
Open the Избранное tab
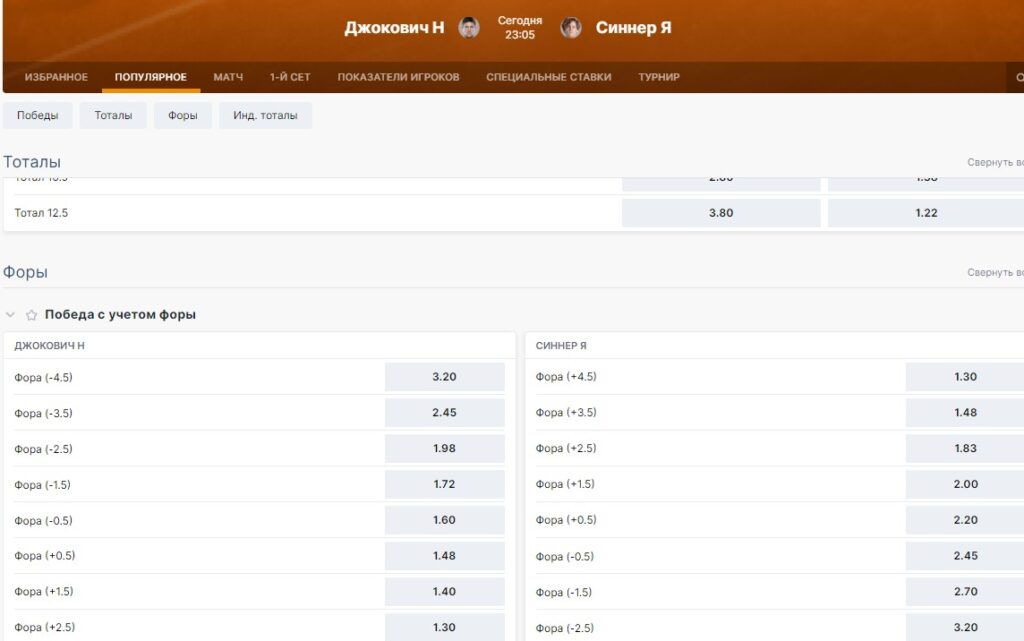(56, 77)
